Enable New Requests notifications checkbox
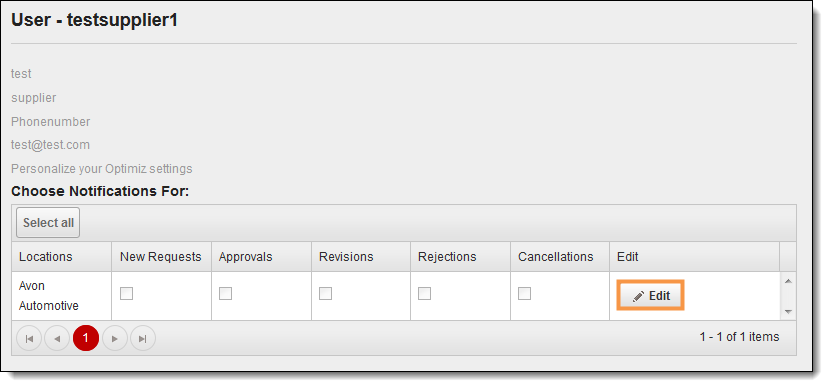Viewport: 828px width, 387px height. (x=126, y=294)
